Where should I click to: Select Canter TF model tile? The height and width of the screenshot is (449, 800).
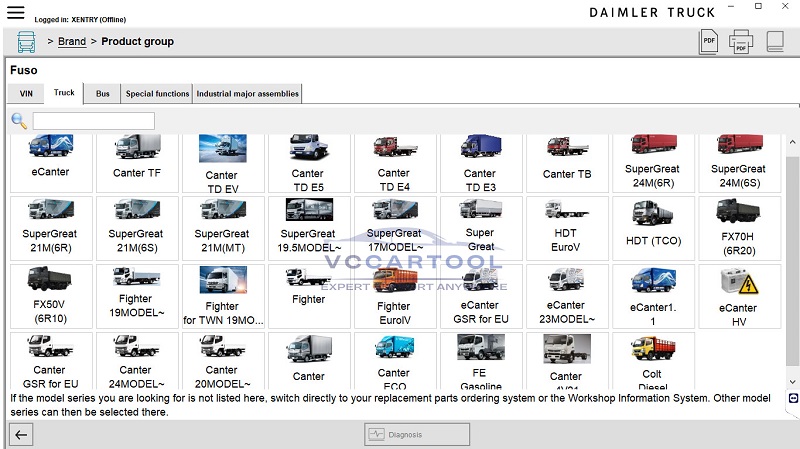pyautogui.click(x=137, y=163)
